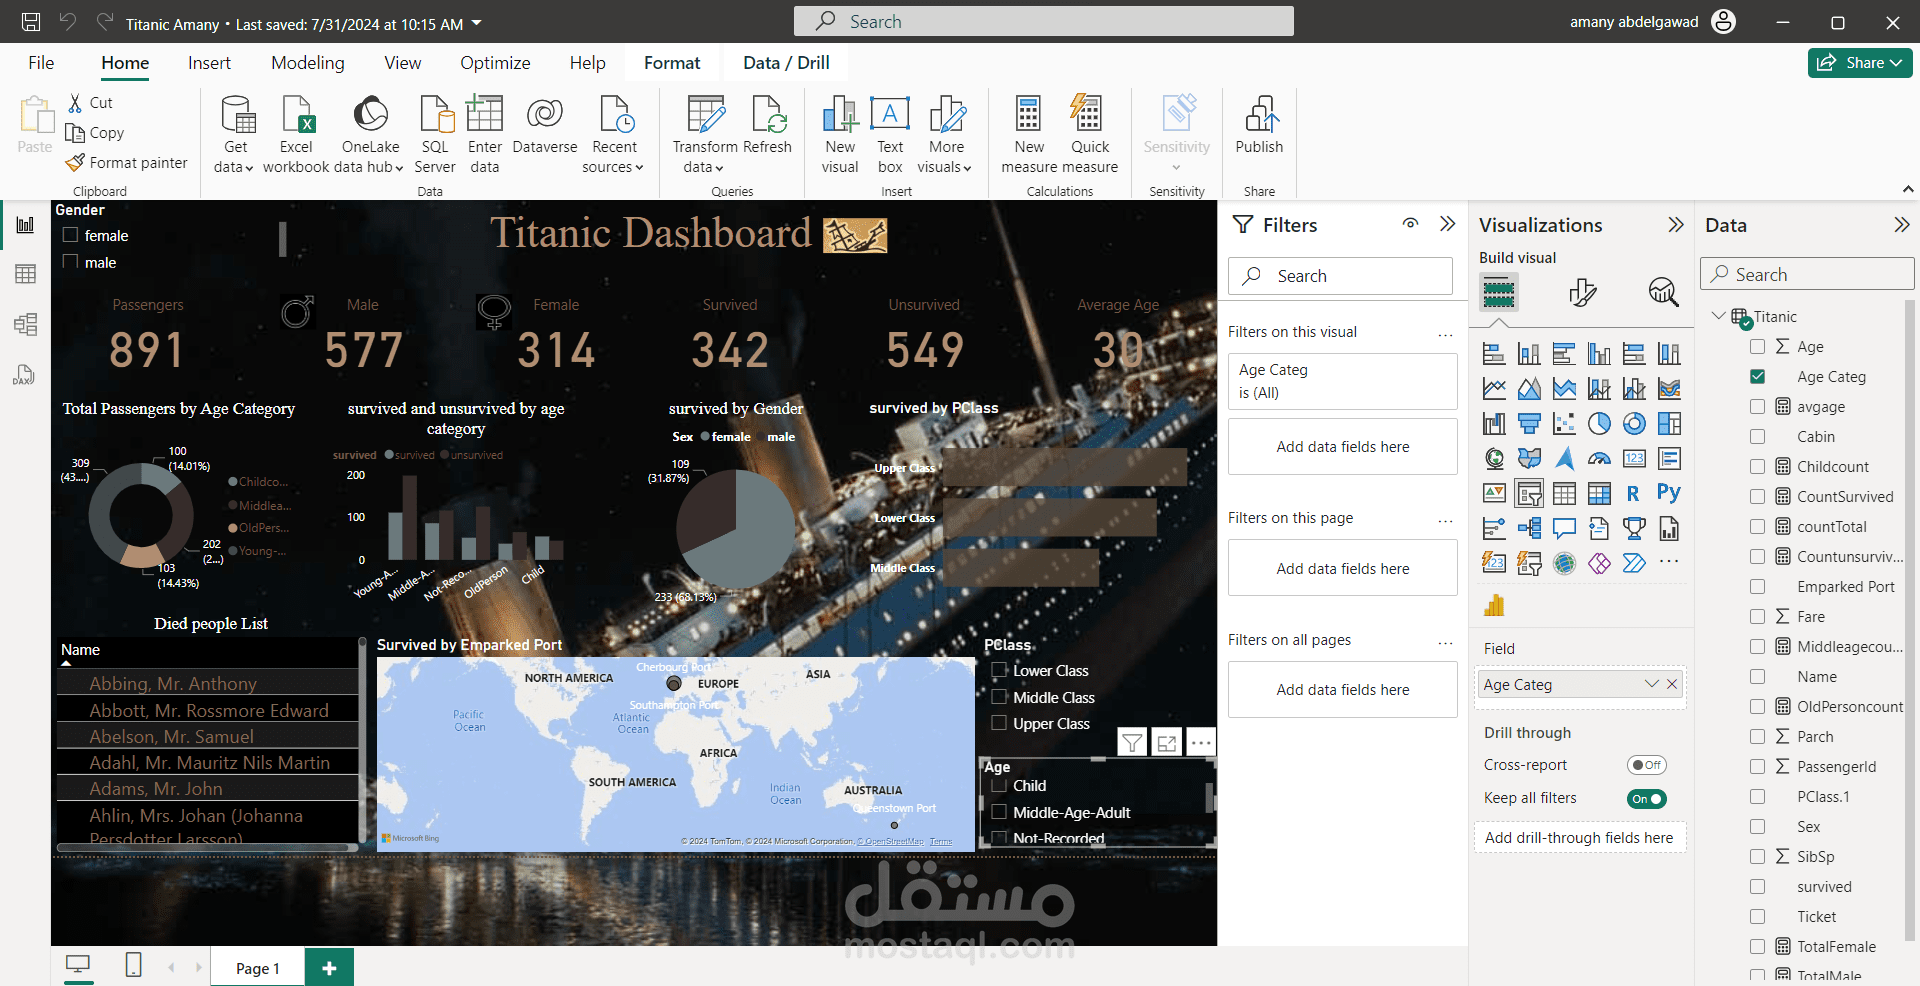Click the title bar Search box

click(1043, 21)
